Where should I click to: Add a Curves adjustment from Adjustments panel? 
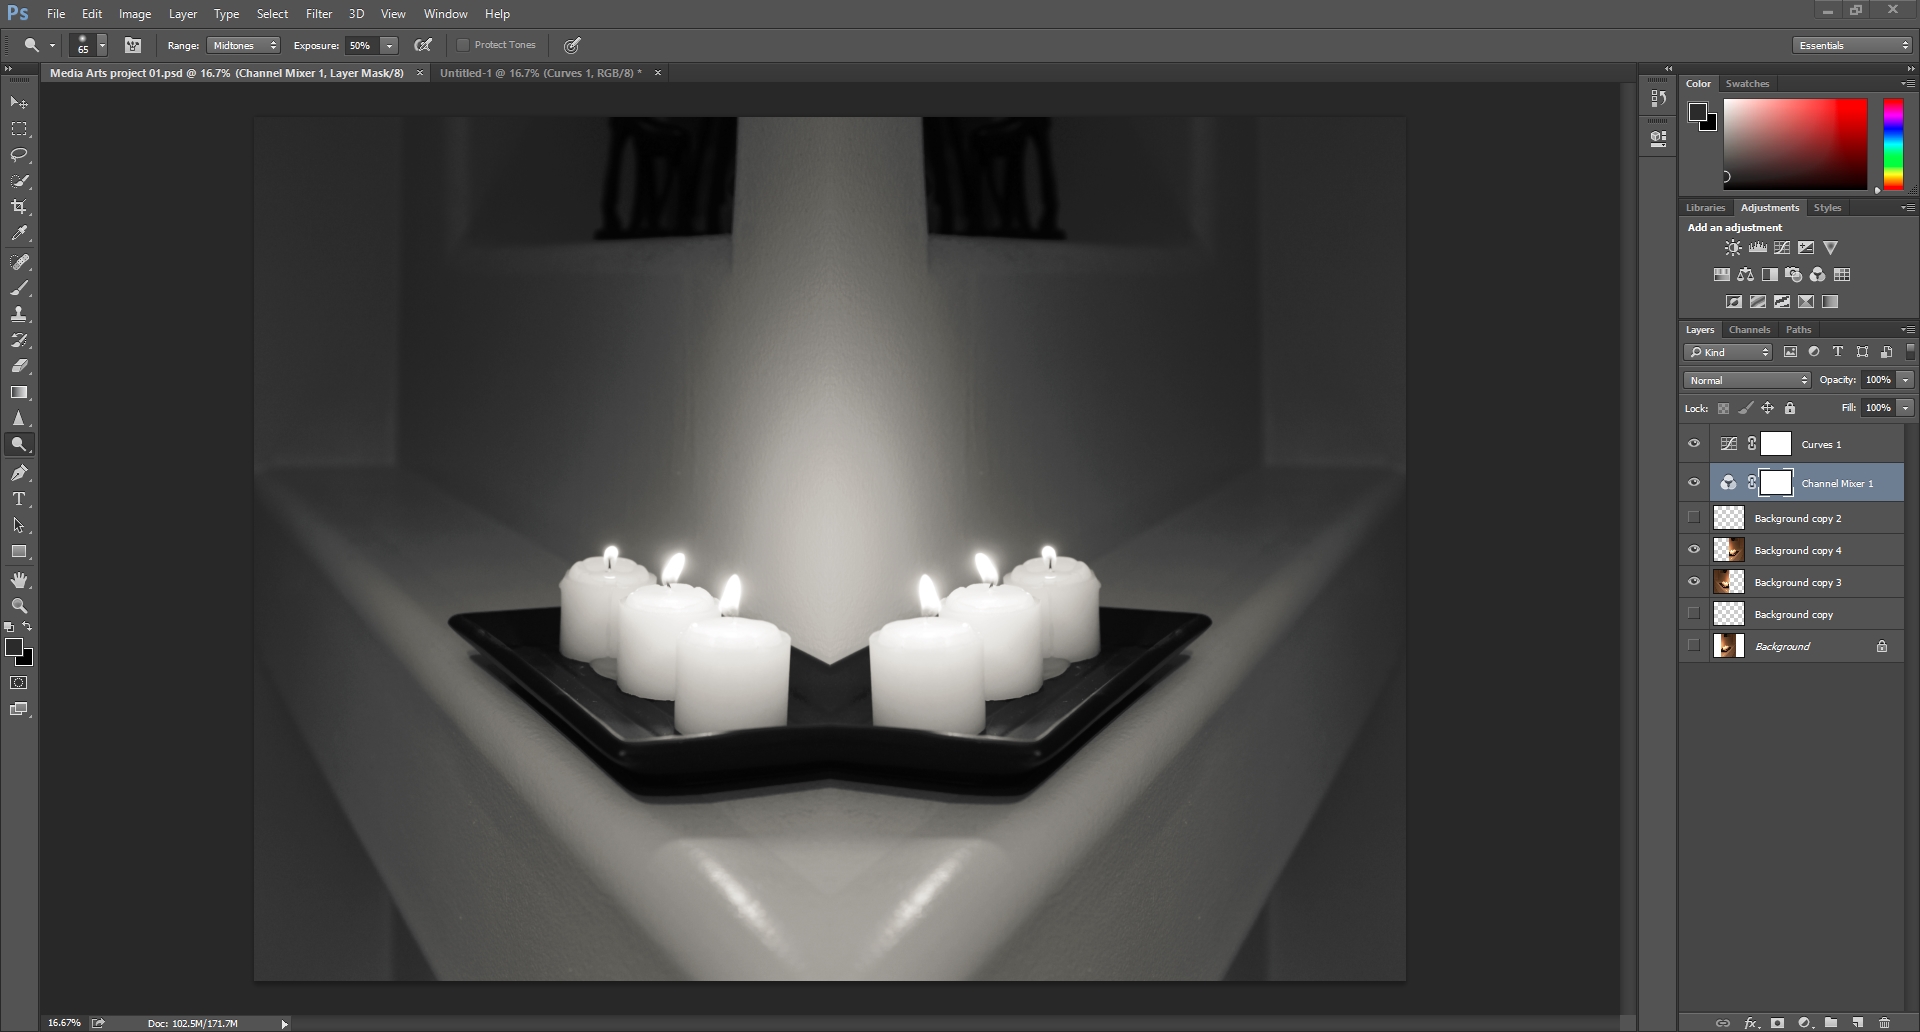pyautogui.click(x=1782, y=248)
